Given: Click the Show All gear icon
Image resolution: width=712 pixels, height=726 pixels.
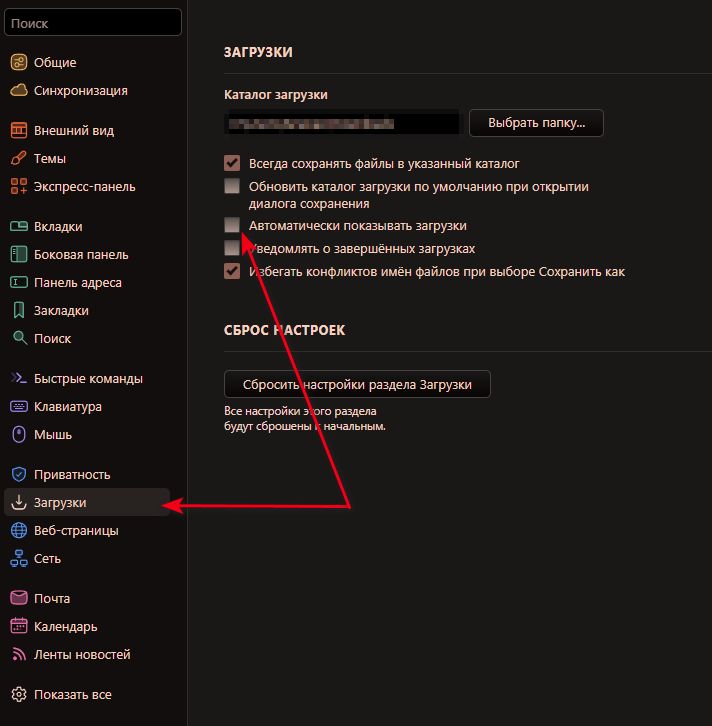Looking at the screenshot, I should point(18,695).
